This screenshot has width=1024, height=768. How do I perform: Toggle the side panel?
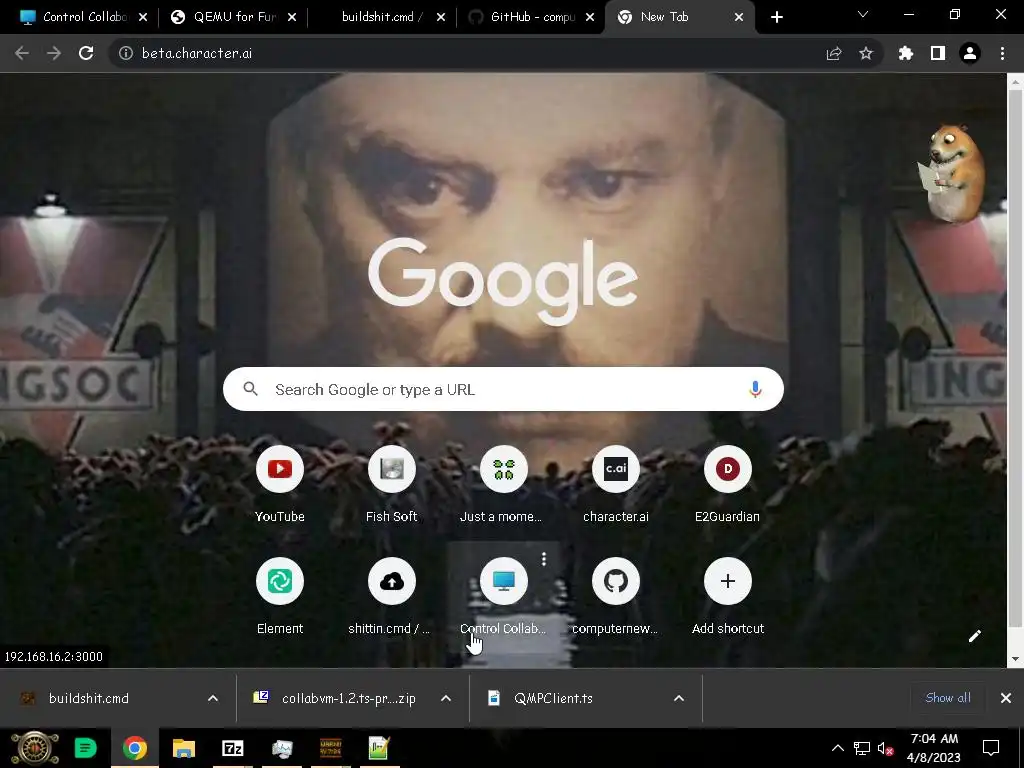(938, 53)
